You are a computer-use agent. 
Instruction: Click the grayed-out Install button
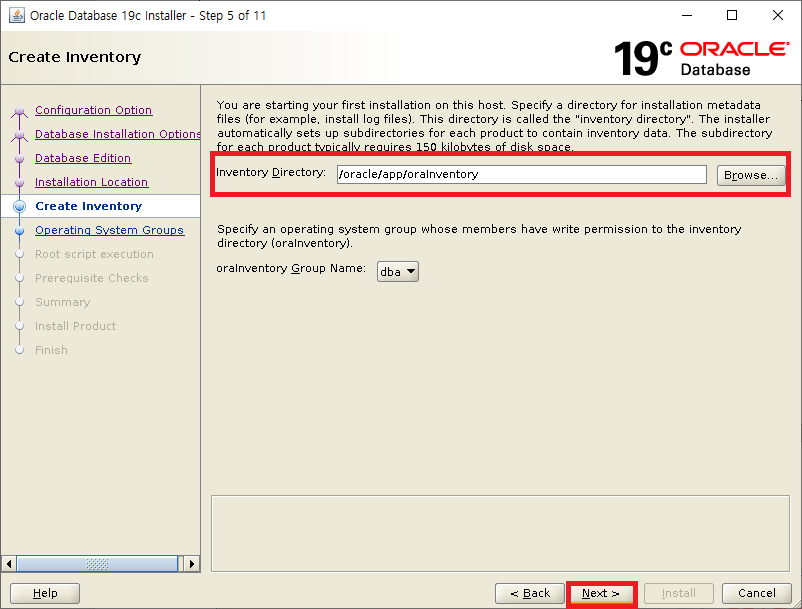coord(679,593)
